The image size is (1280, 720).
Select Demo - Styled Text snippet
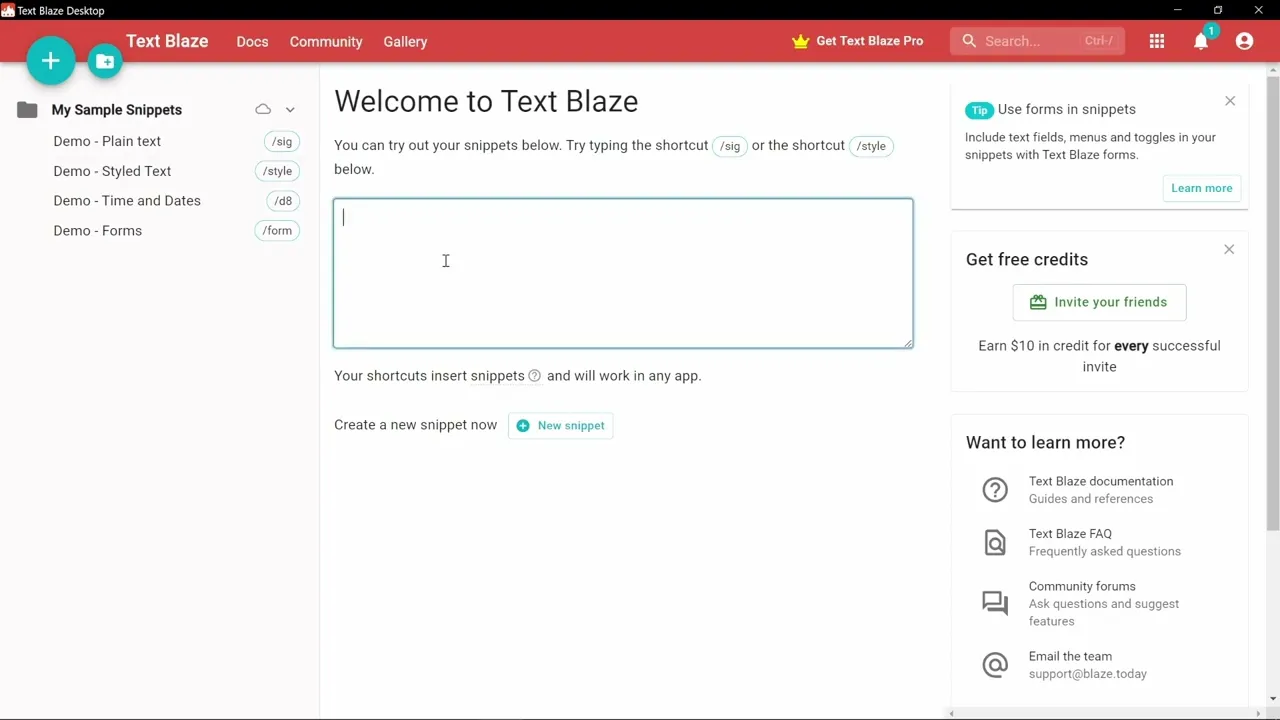click(x=112, y=171)
